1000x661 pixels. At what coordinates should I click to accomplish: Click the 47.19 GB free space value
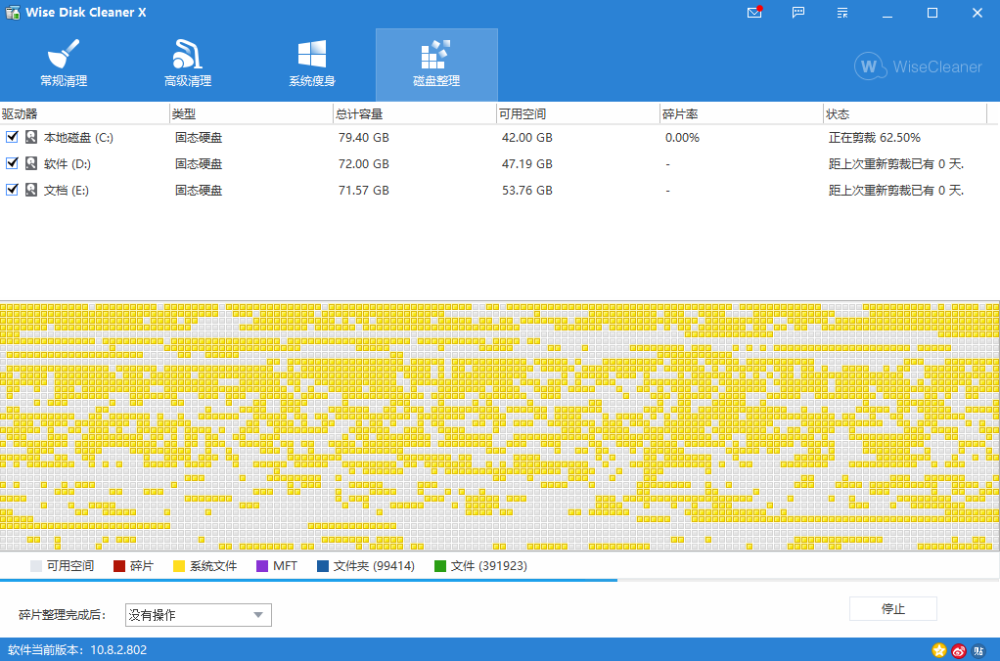click(527, 164)
